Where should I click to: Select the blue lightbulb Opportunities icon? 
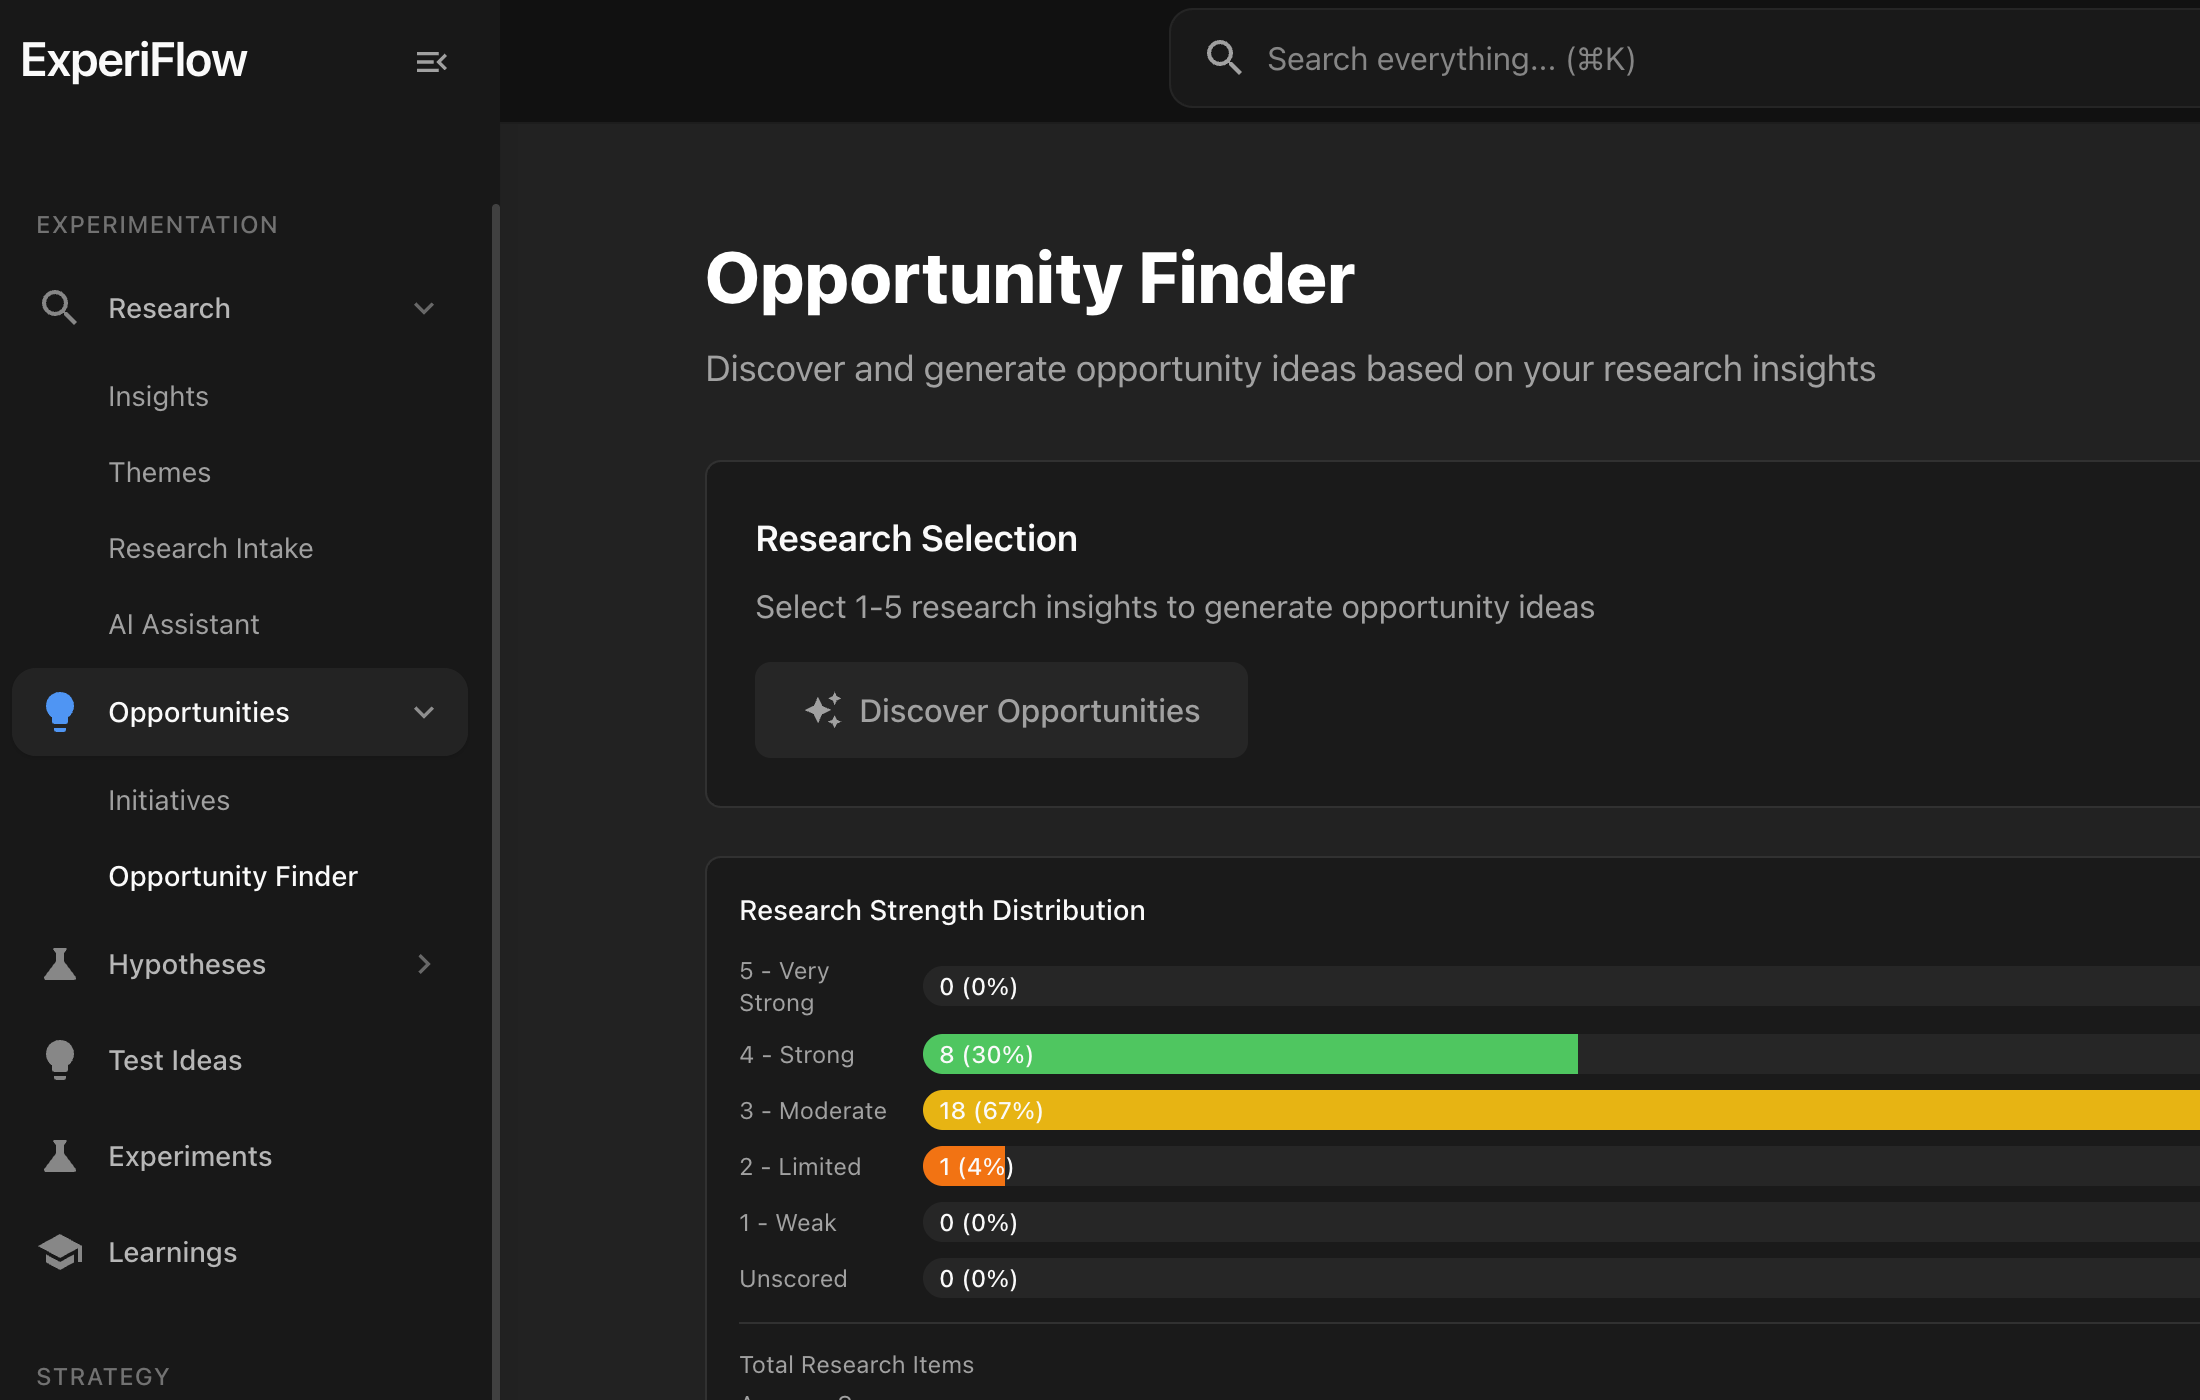click(x=60, y=711)
